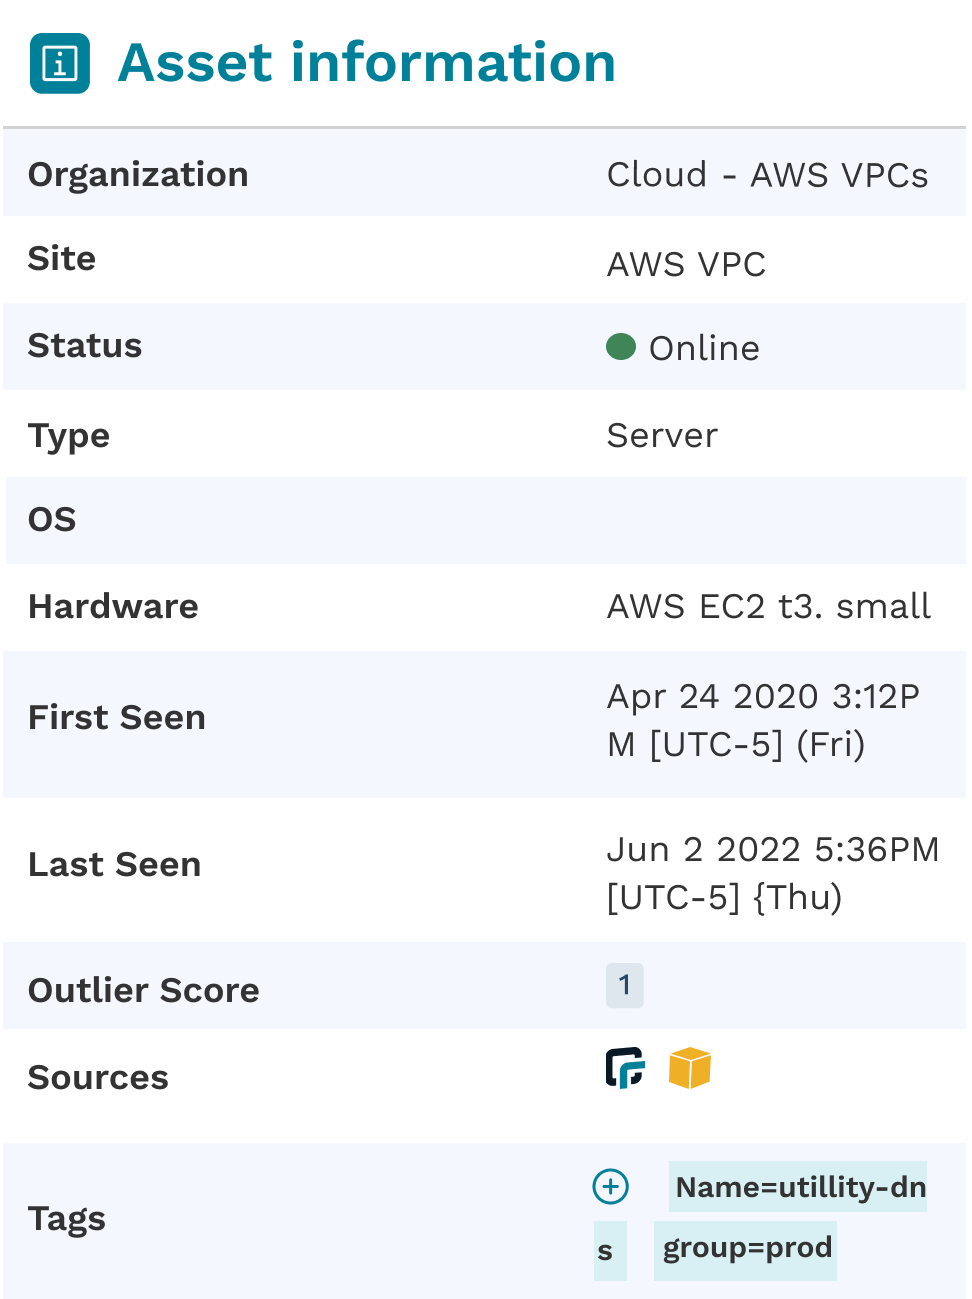Click the Asset information info icon

[x=60, y=63]
